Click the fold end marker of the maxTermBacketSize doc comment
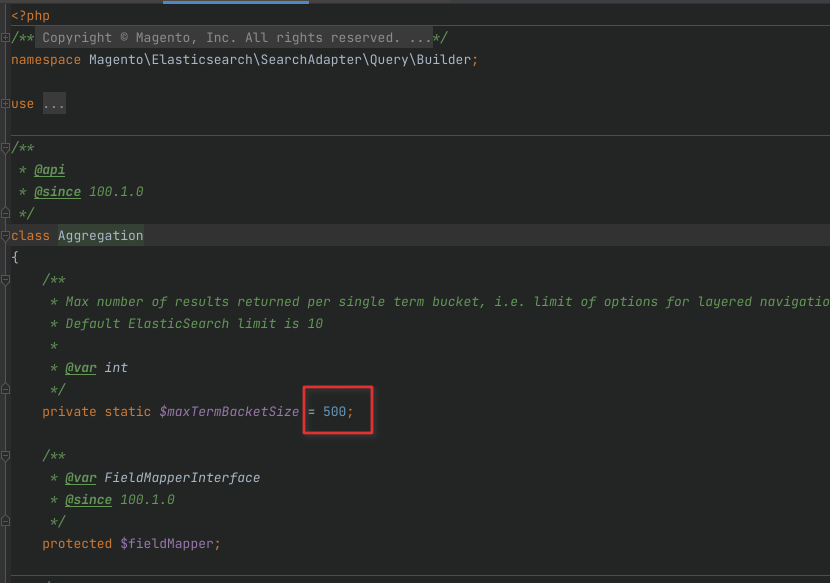 pyautogui.click(x=5, y=390)
